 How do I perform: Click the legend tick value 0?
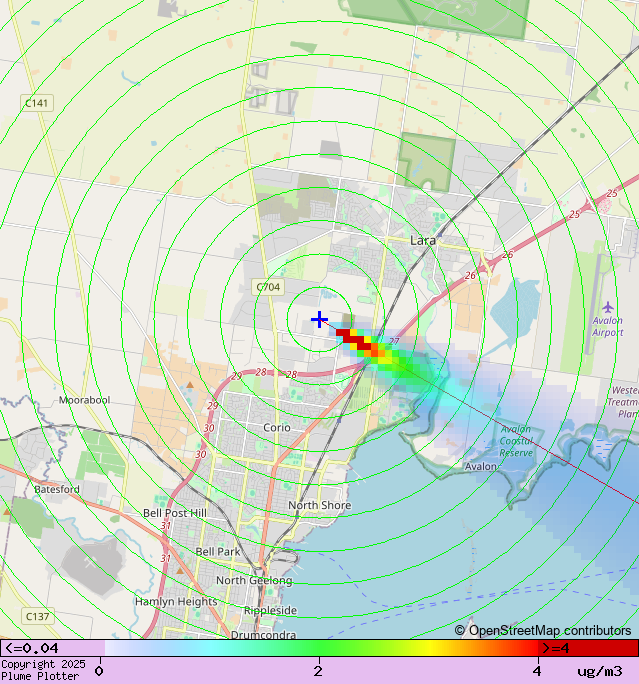click(x=99, y=671)
